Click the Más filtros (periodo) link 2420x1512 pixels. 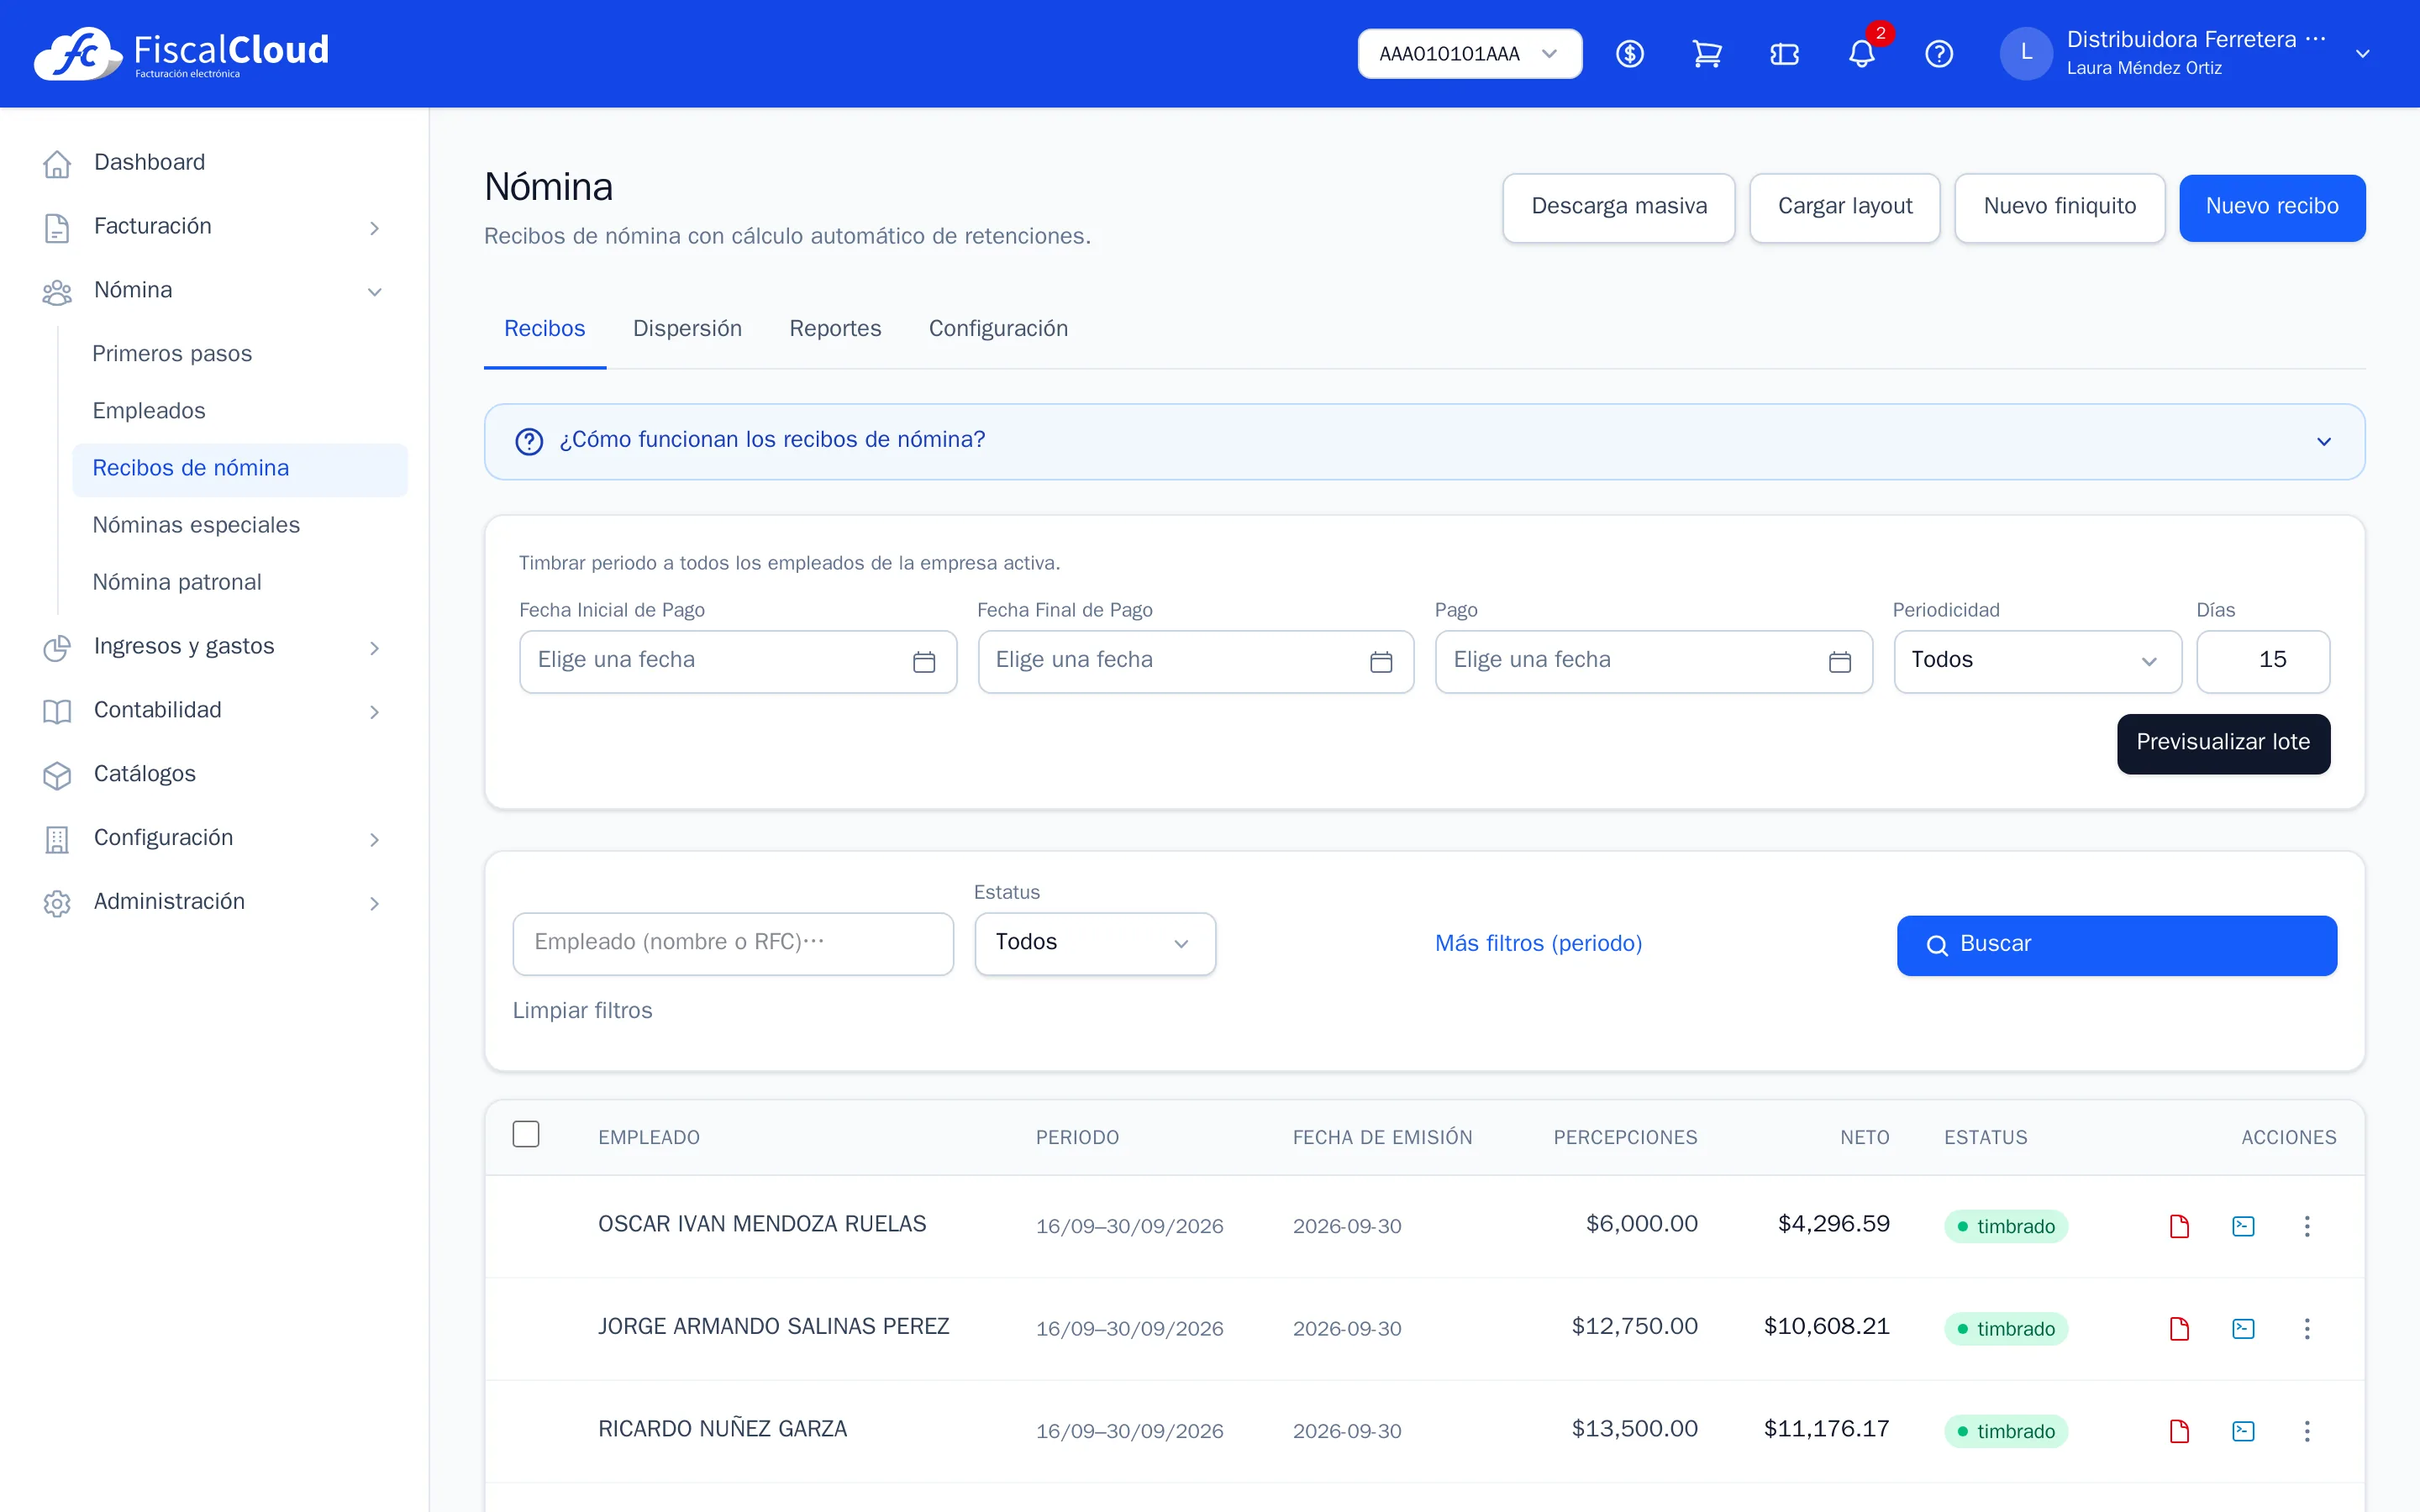coord(1538,943)
